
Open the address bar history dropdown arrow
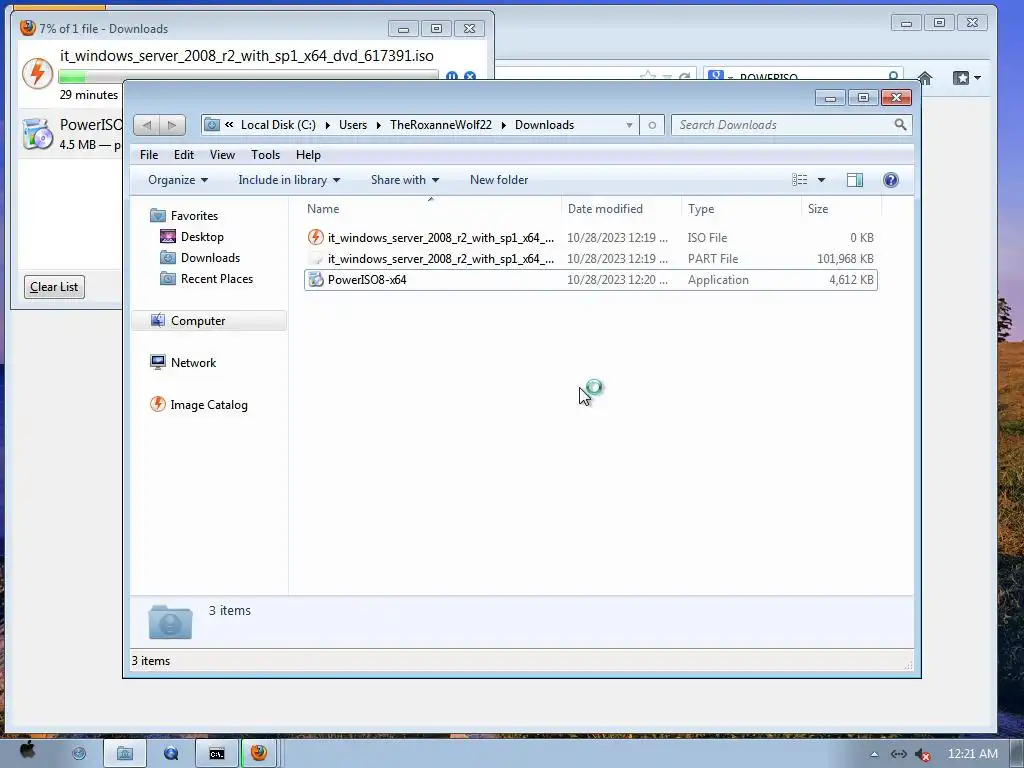point(629,125)
